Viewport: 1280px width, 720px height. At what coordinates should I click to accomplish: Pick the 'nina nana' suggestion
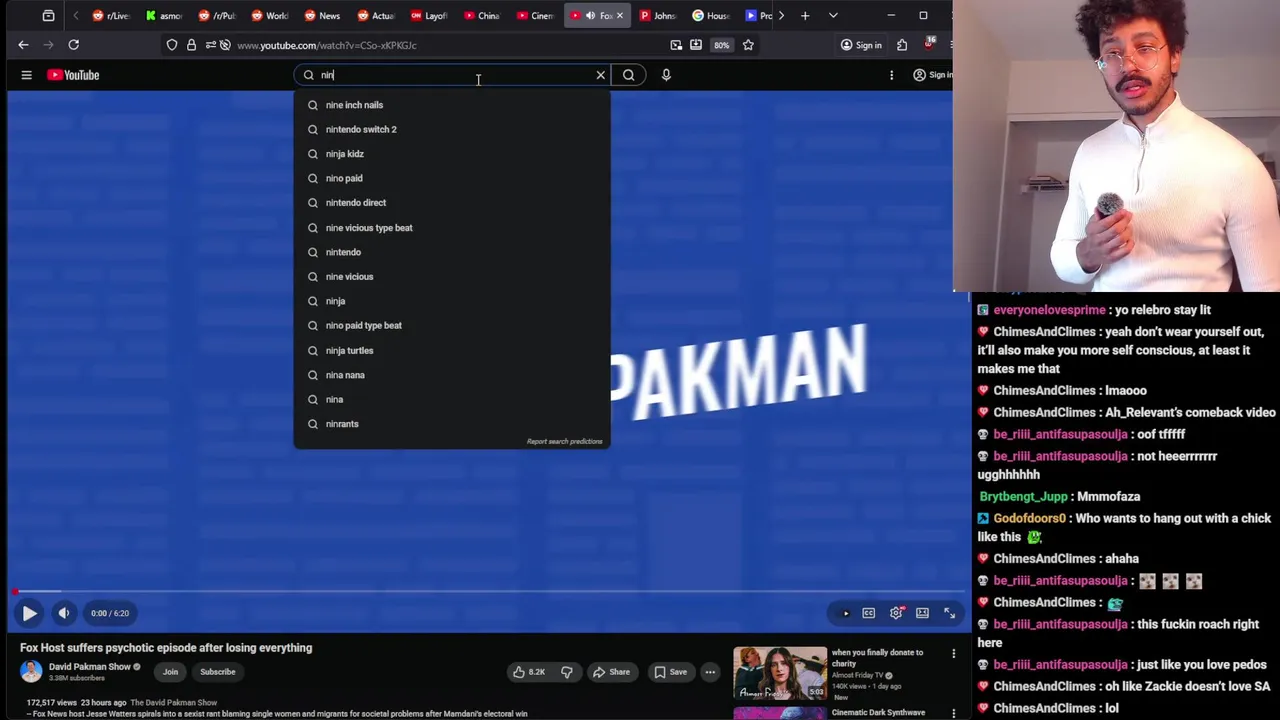[x=452, y=375]
